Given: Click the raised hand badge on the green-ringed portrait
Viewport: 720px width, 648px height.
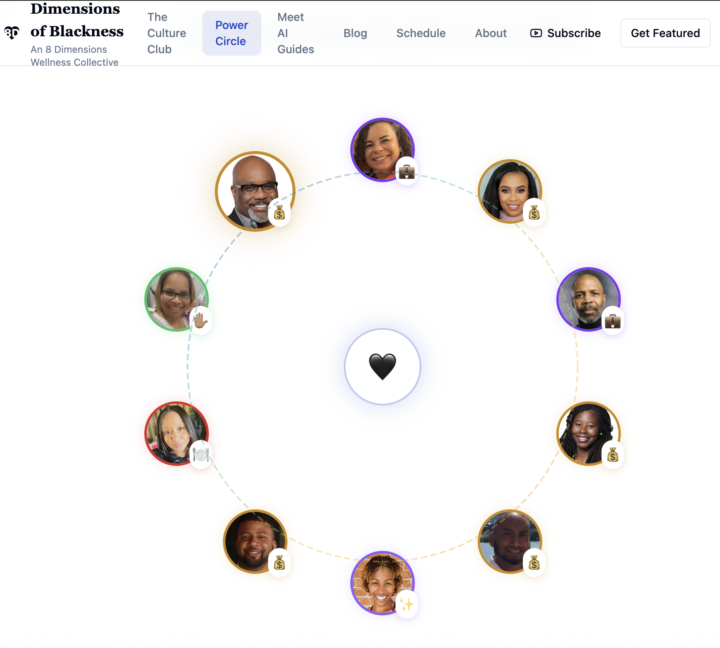Looking at the screenshot, I should pos(201,321).
